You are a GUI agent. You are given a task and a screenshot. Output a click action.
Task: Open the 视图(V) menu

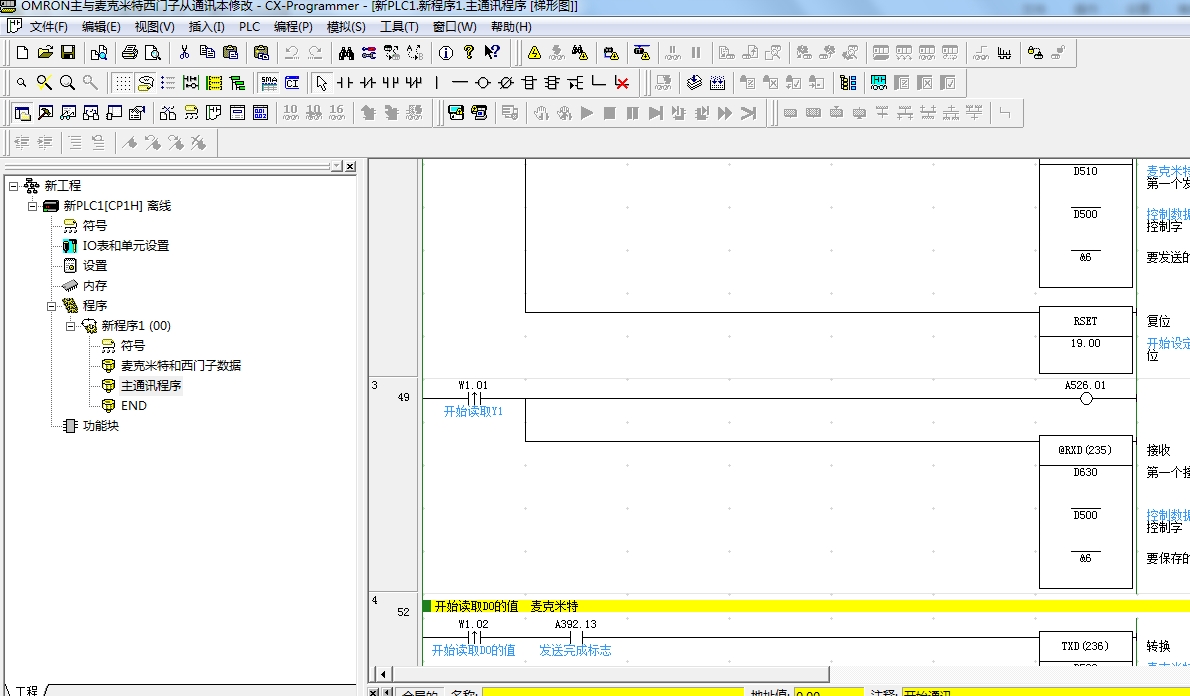(x=154, y=27)
